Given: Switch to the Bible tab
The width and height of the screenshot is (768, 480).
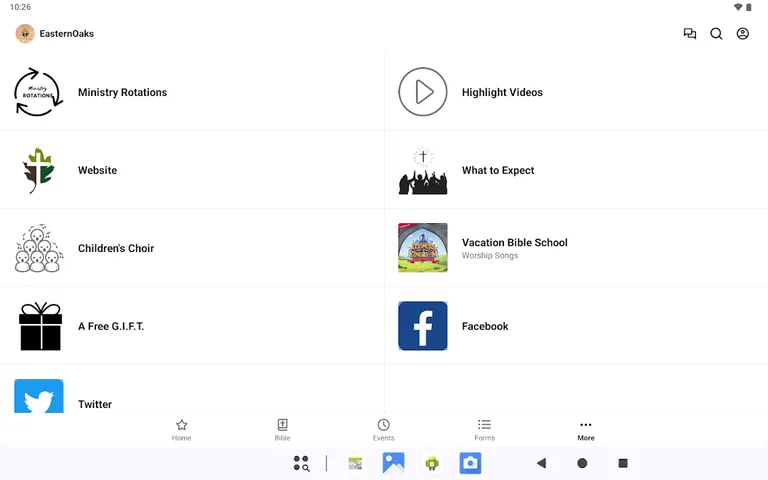Looking at the screenshot, I should point(282,430).
